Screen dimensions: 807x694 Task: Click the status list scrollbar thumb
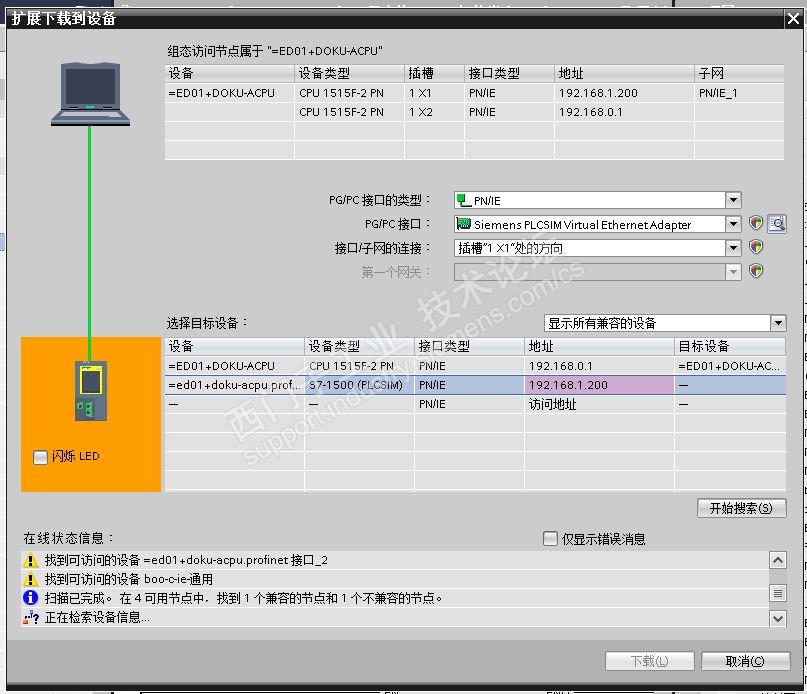click(778, 593)
